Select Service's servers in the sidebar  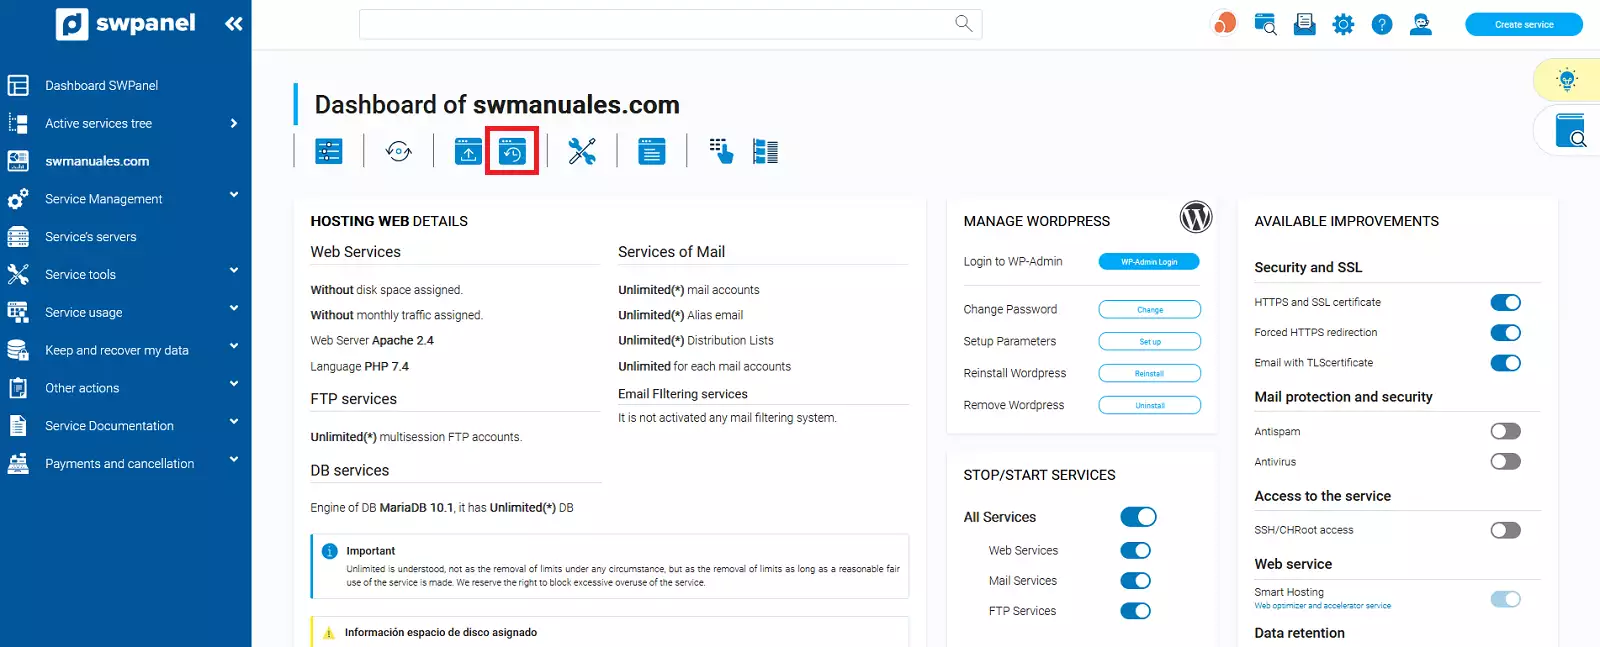point(90,237)
